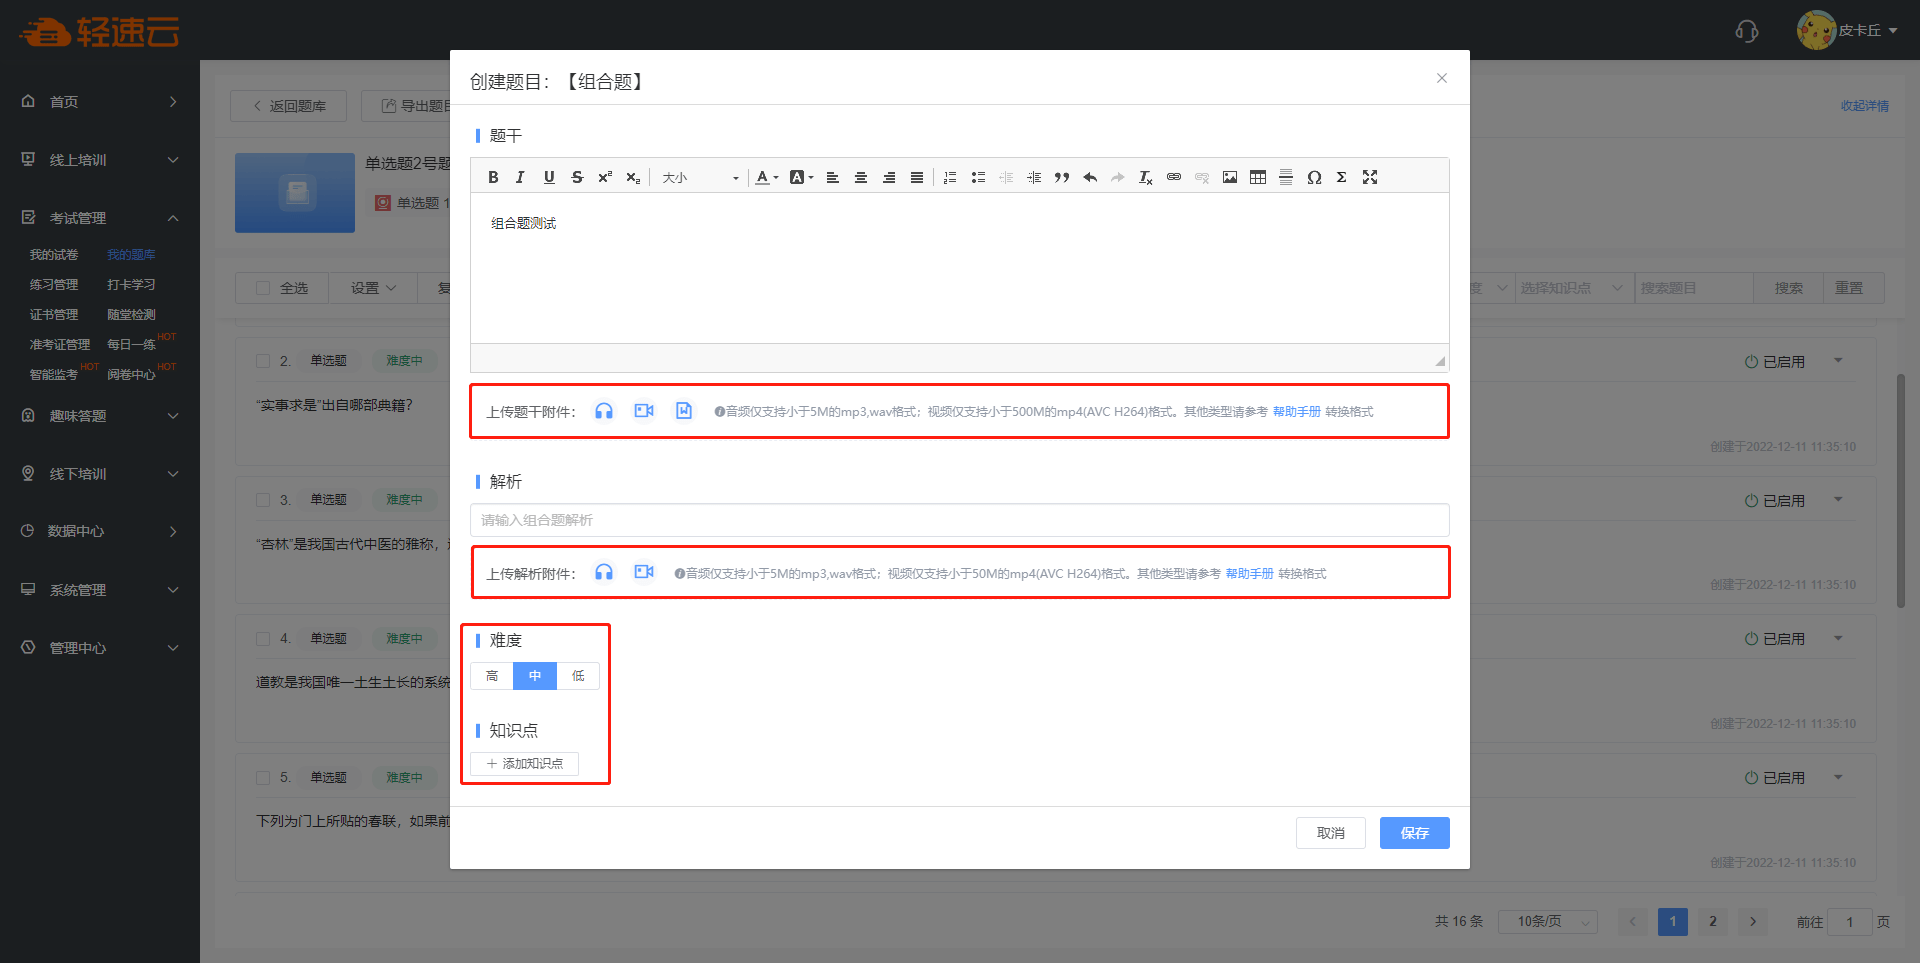The image size is (1920, 963).
Task: Click the blockquote icon in toolbar
Action: pos(1062,177)
